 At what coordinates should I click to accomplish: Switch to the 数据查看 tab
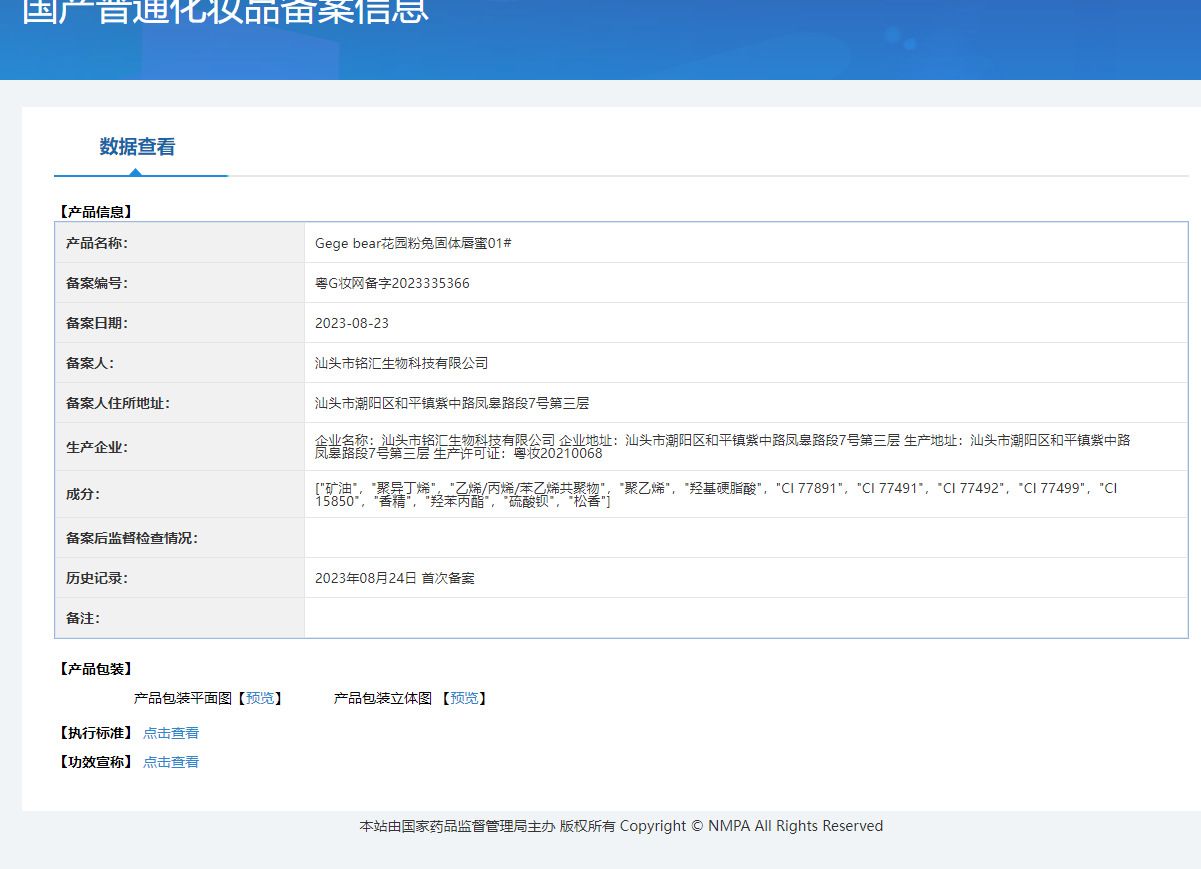point(137,147)
